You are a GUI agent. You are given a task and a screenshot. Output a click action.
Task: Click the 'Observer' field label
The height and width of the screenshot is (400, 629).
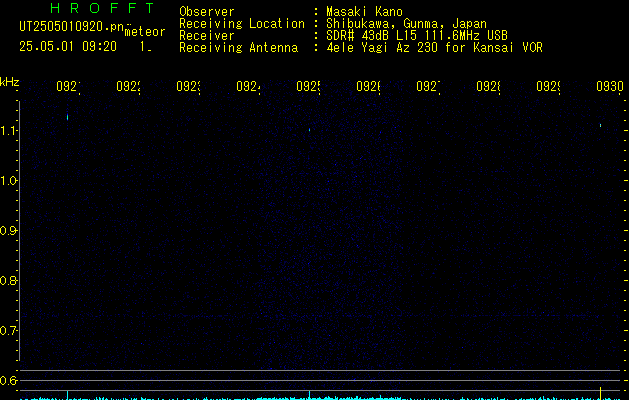(x=207, y=12)
